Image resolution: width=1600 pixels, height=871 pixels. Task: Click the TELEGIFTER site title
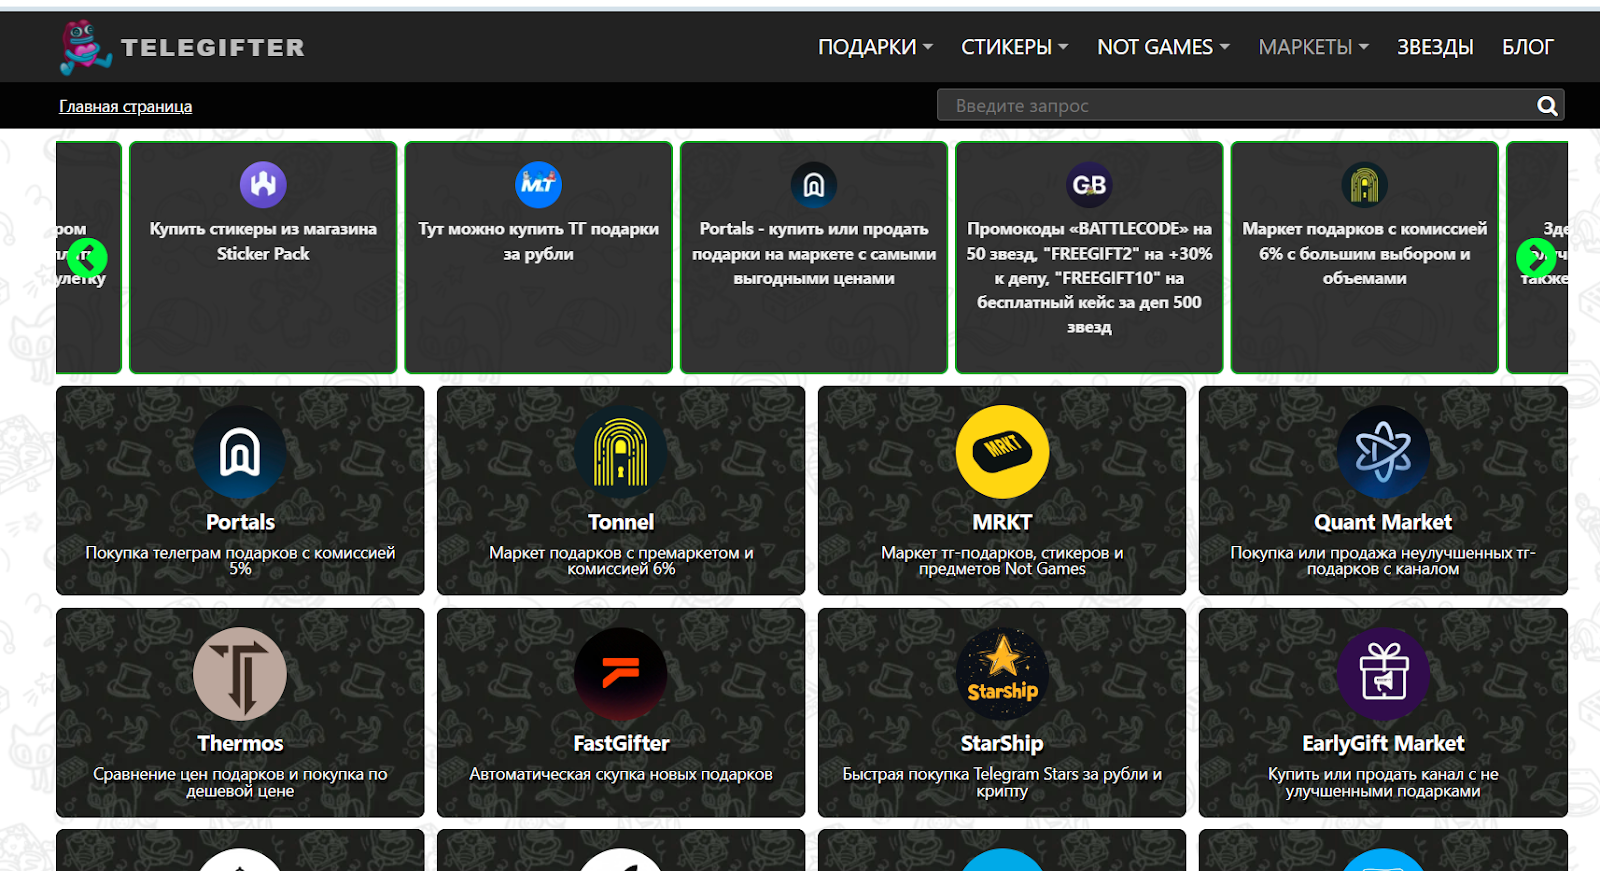click(x=212, y=47)
